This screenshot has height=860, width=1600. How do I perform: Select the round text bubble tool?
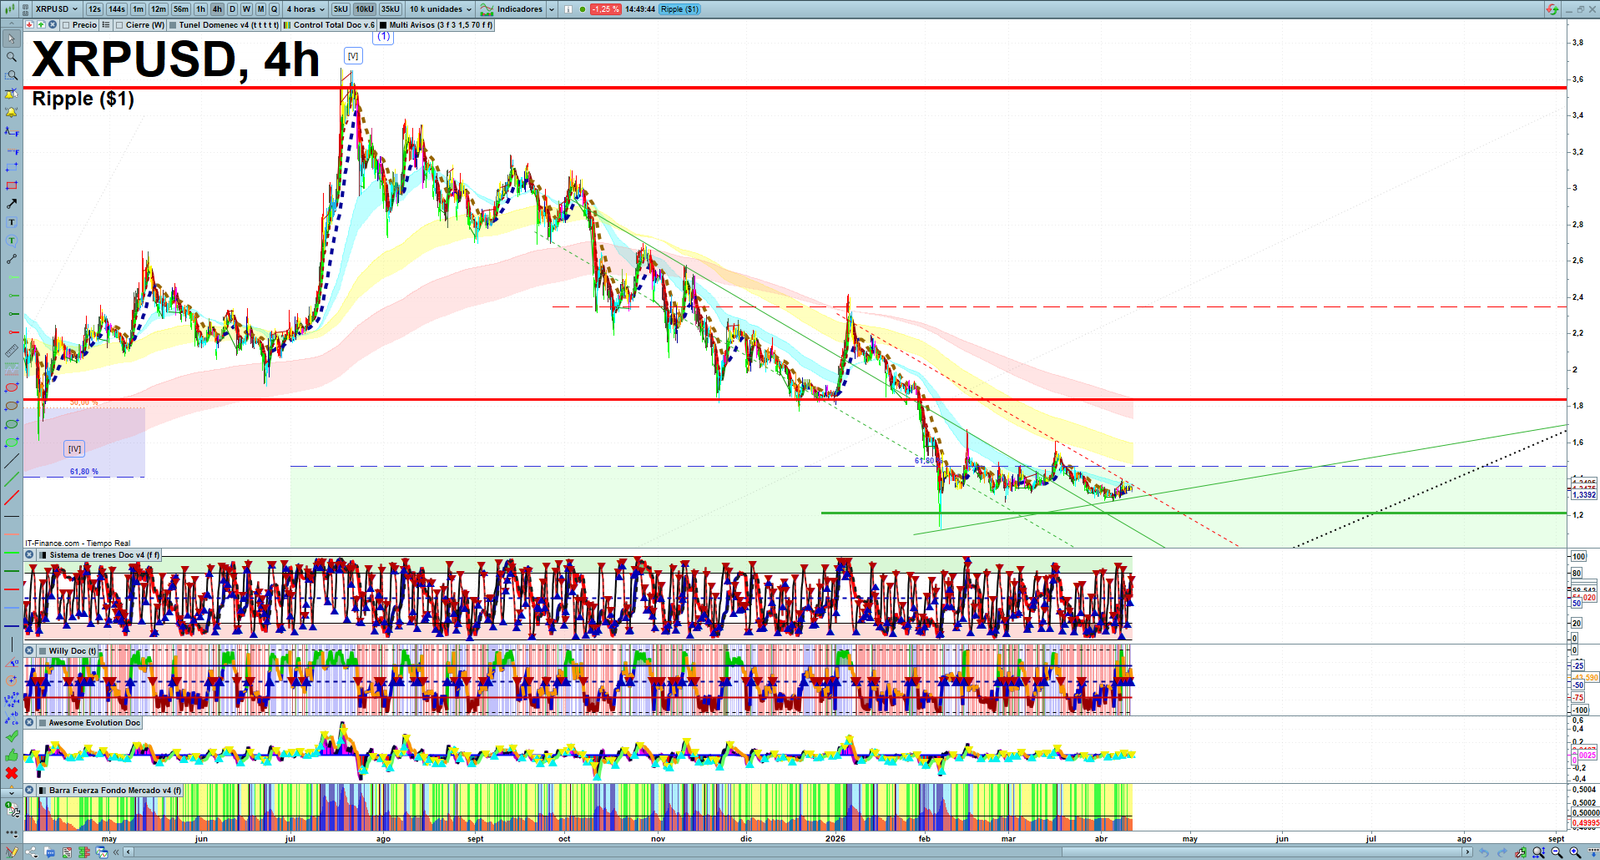11,241
